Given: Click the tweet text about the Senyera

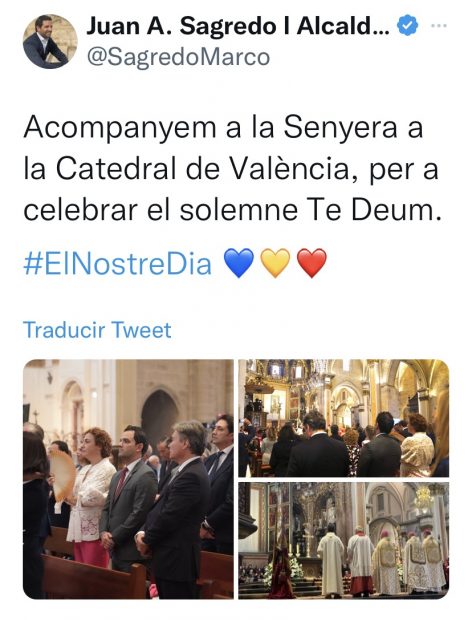Looking at the screenshot, I should [232, 169].
